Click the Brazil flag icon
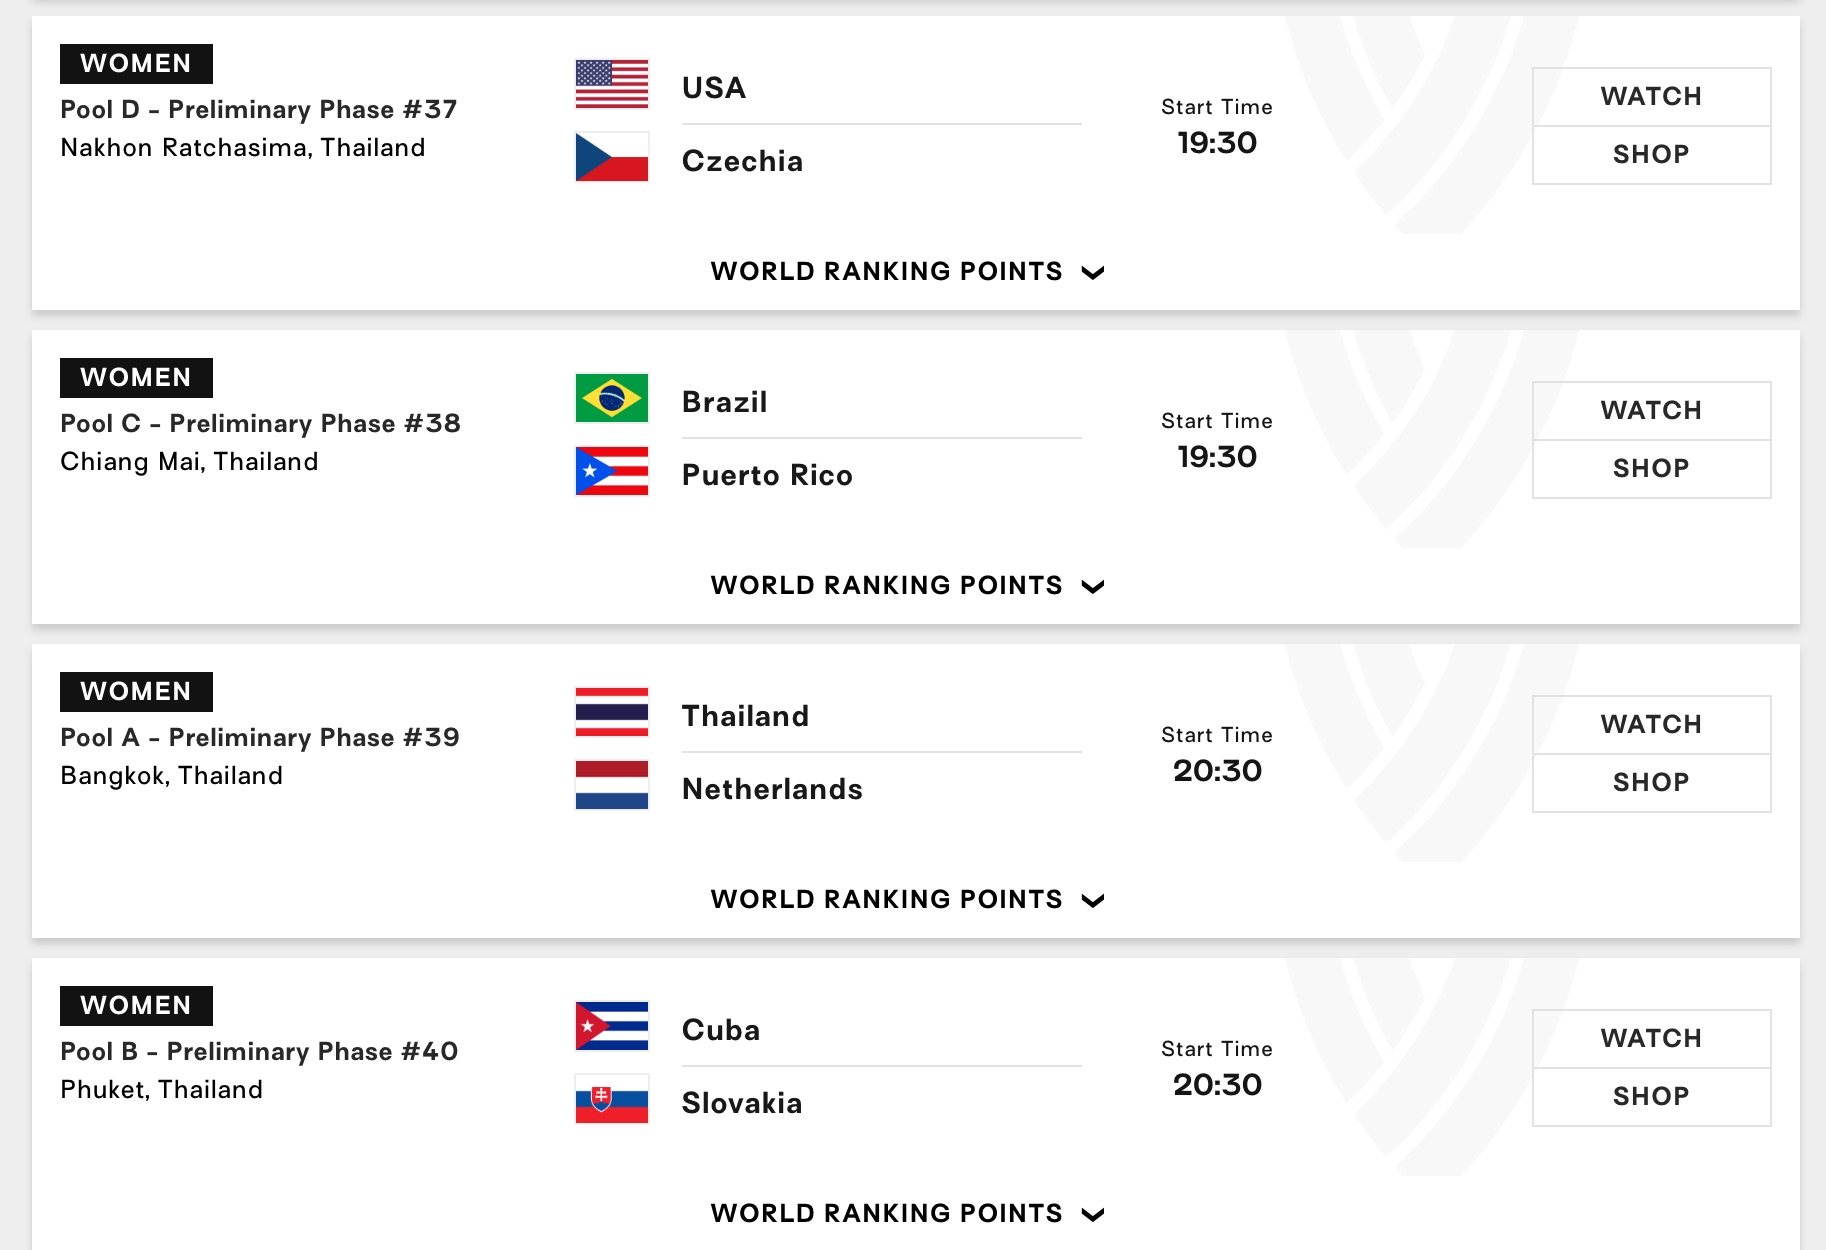This screenshot has height=1250, width=1826. tap(611, 398)
